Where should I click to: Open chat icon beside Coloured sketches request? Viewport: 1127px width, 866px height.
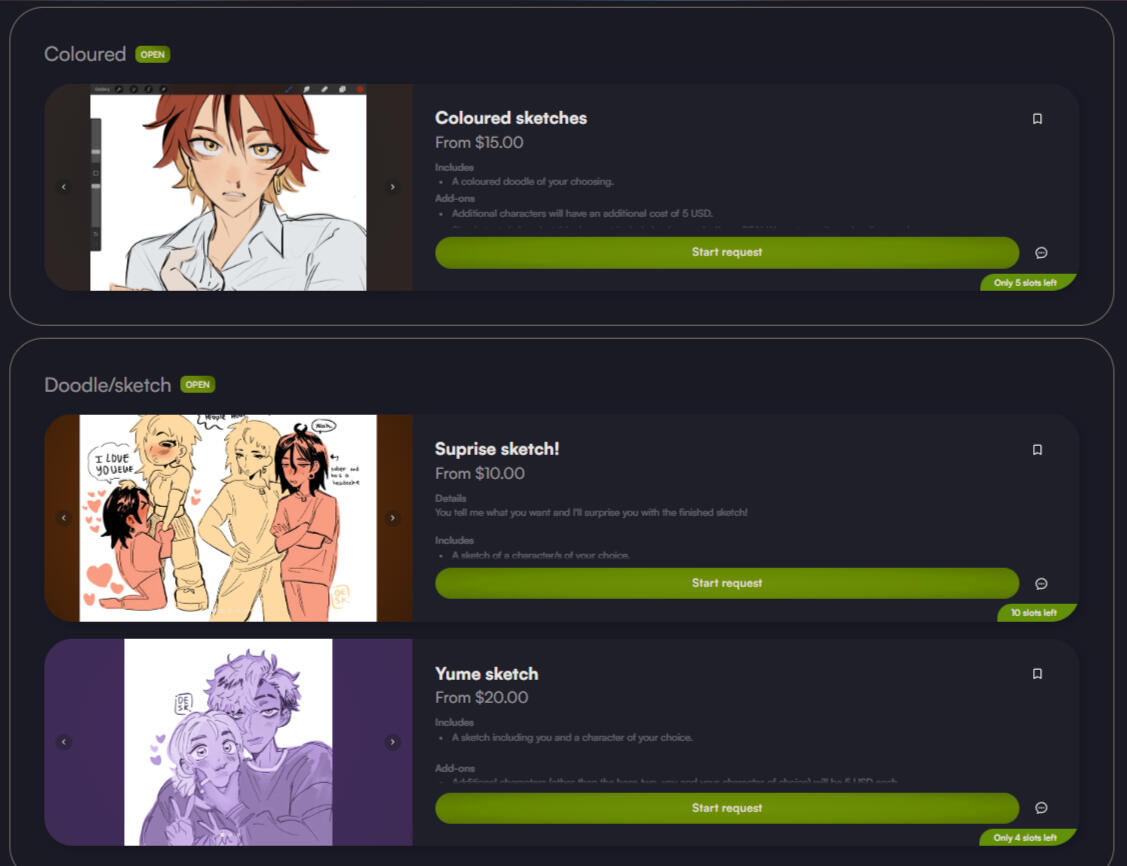pos(1041,253)
